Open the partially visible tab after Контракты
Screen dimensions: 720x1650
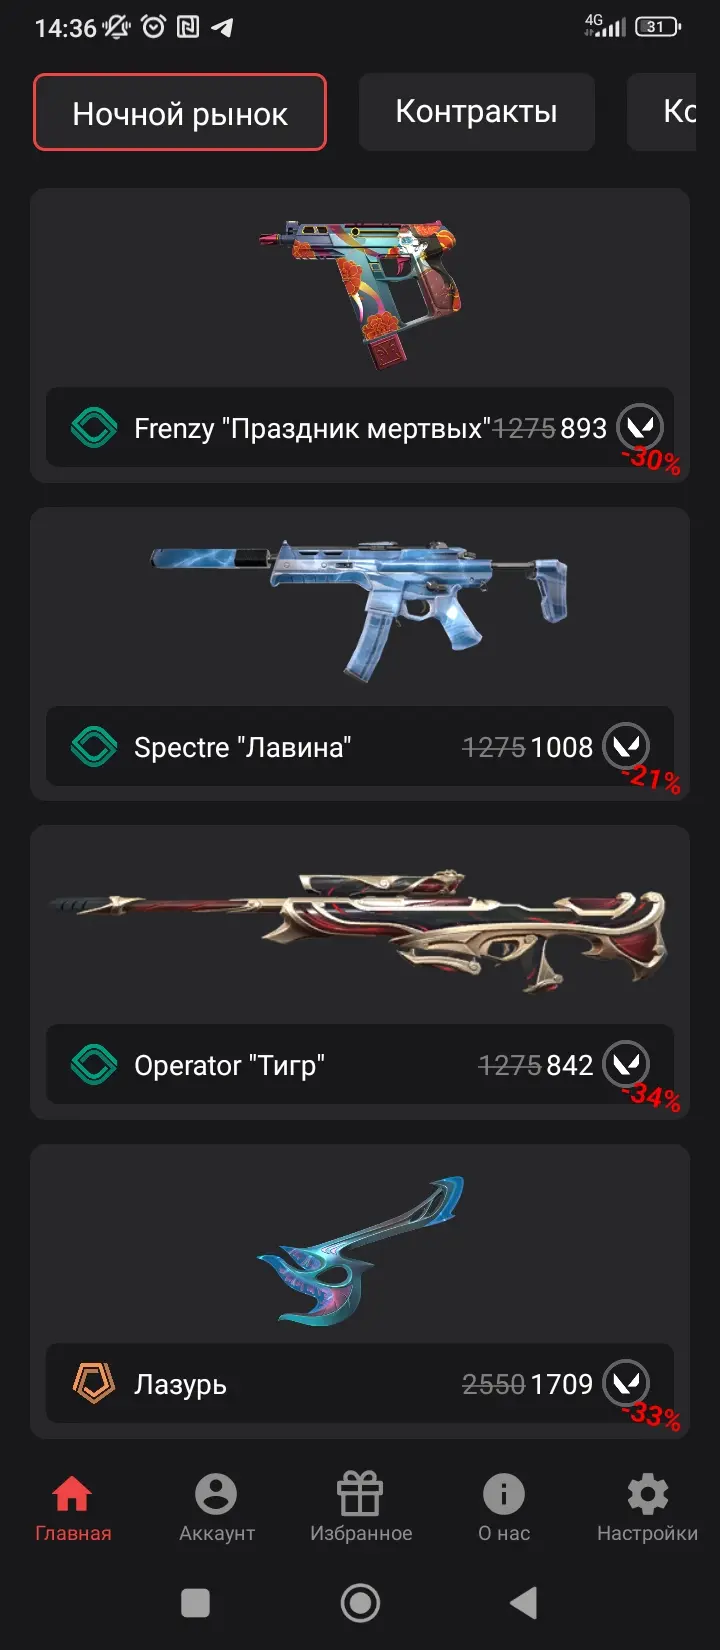point(662,112)
